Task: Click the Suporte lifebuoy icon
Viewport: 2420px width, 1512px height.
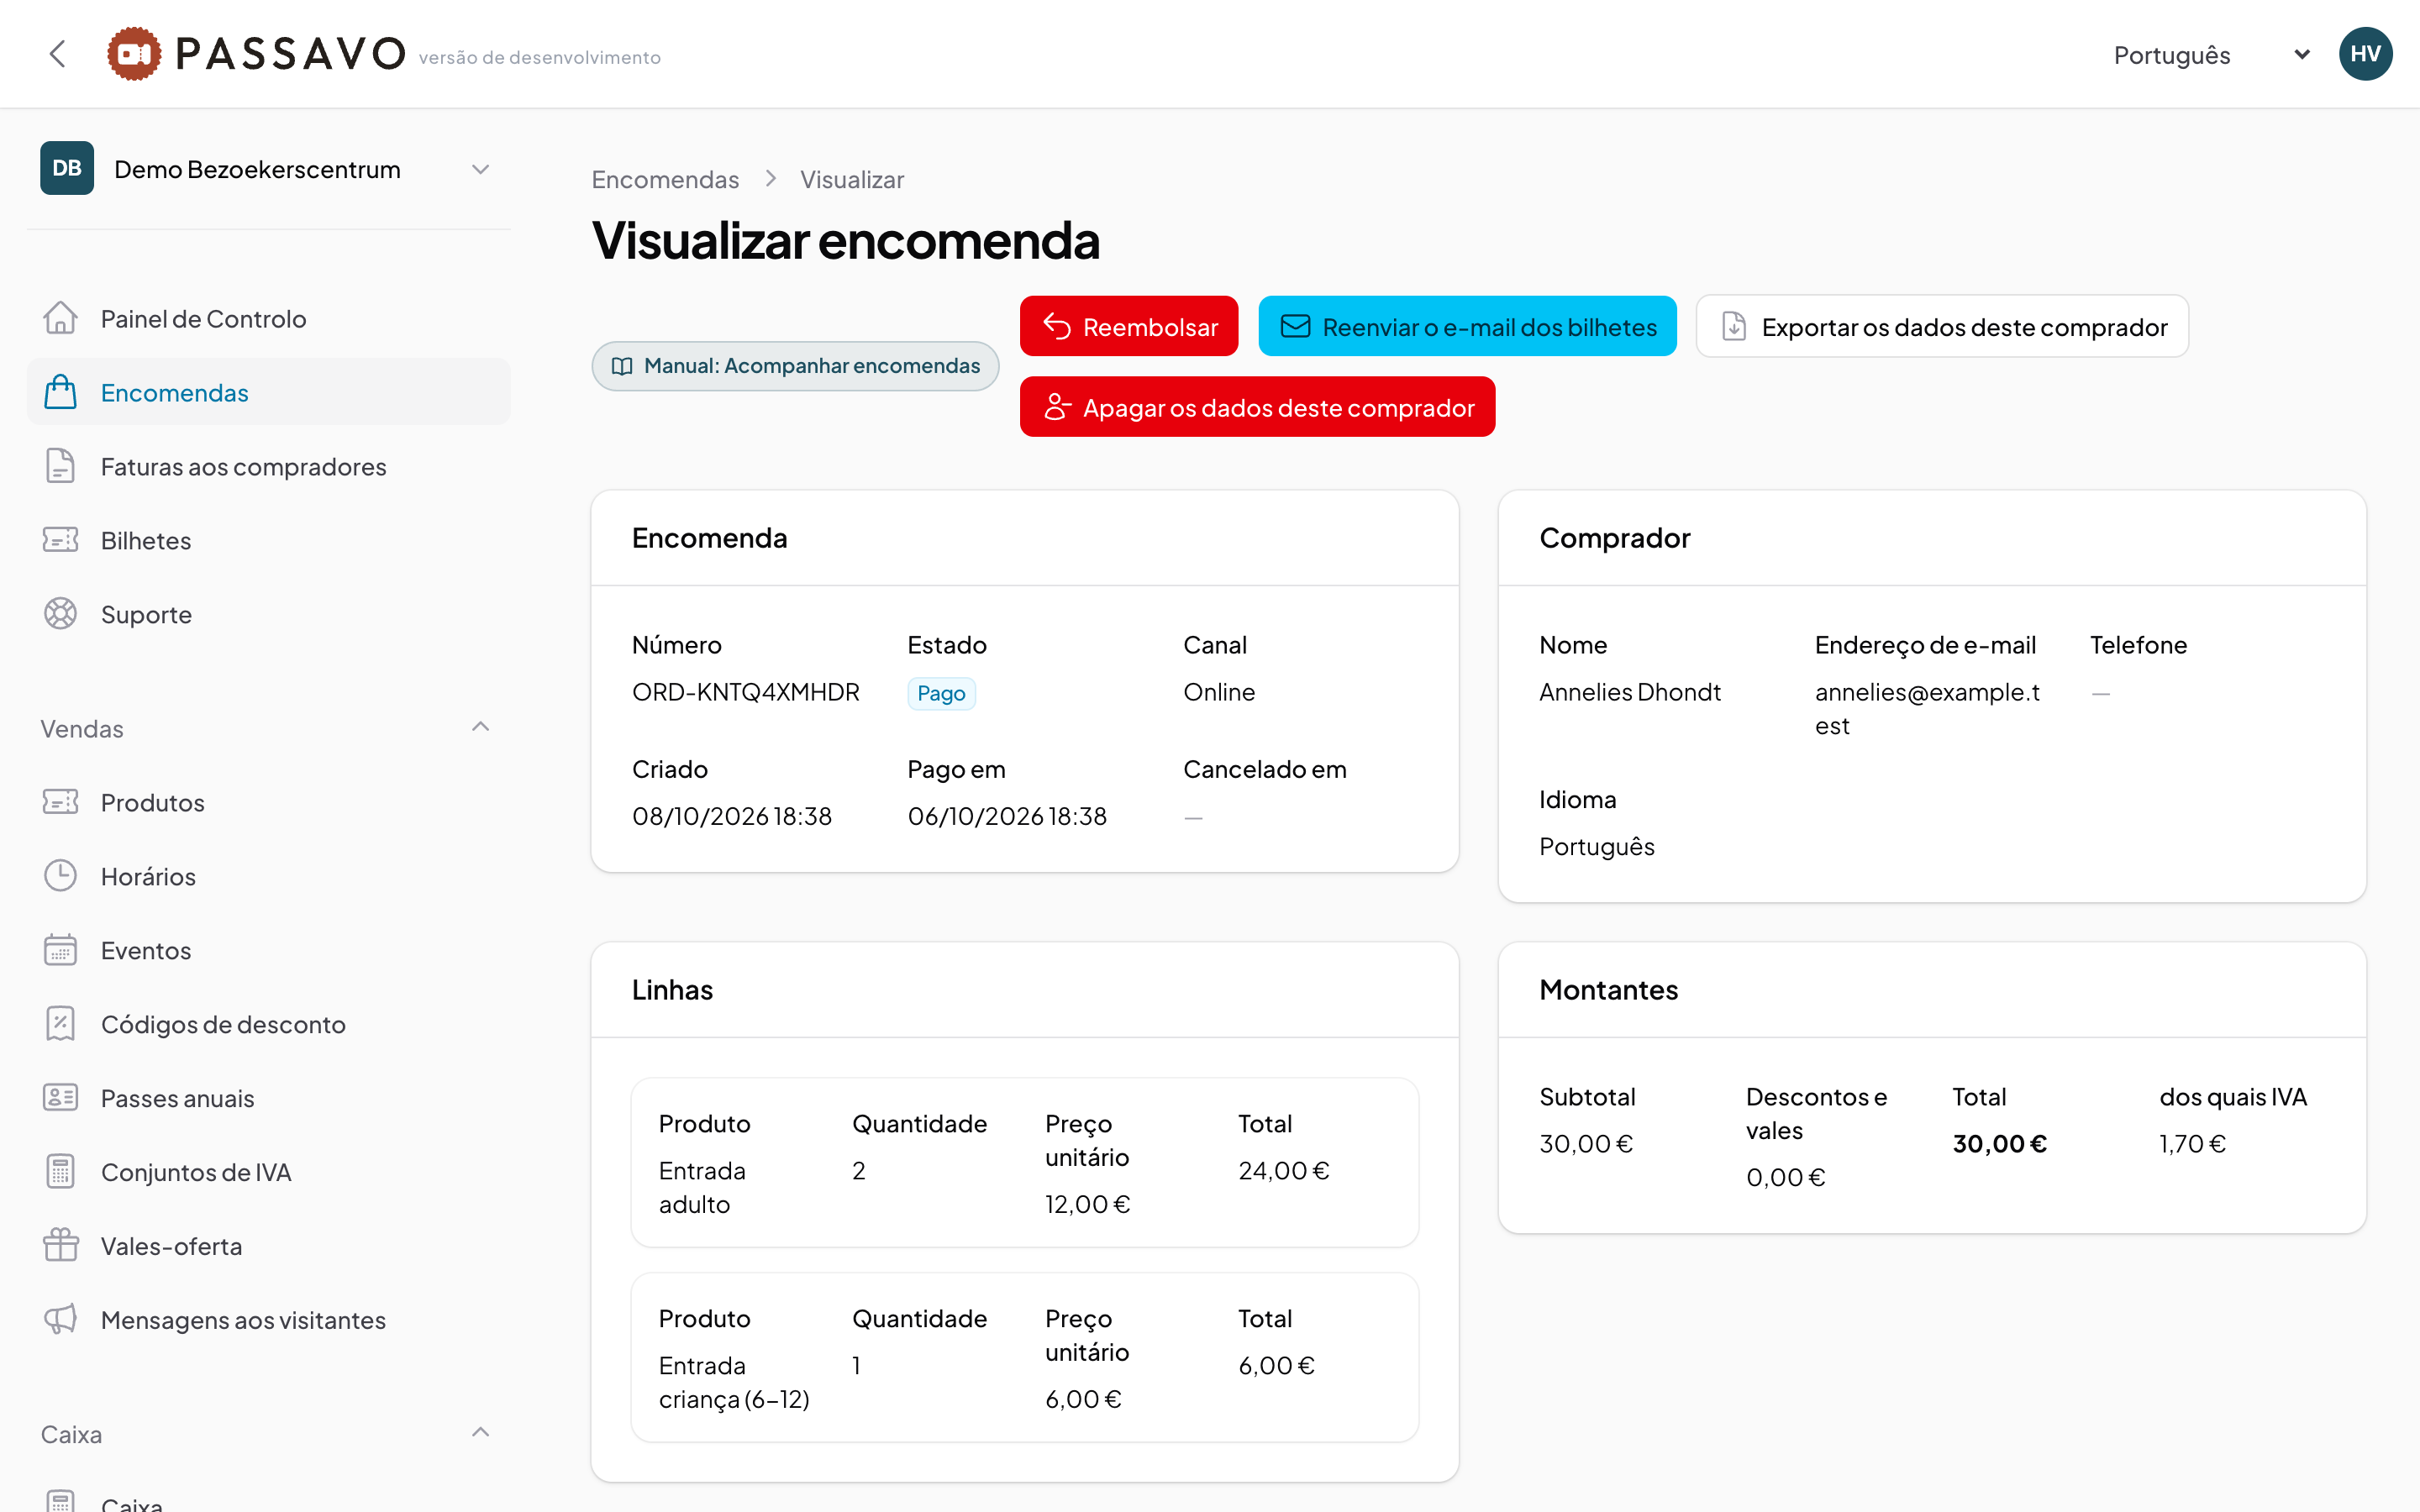Action: [x=60, y=614]
